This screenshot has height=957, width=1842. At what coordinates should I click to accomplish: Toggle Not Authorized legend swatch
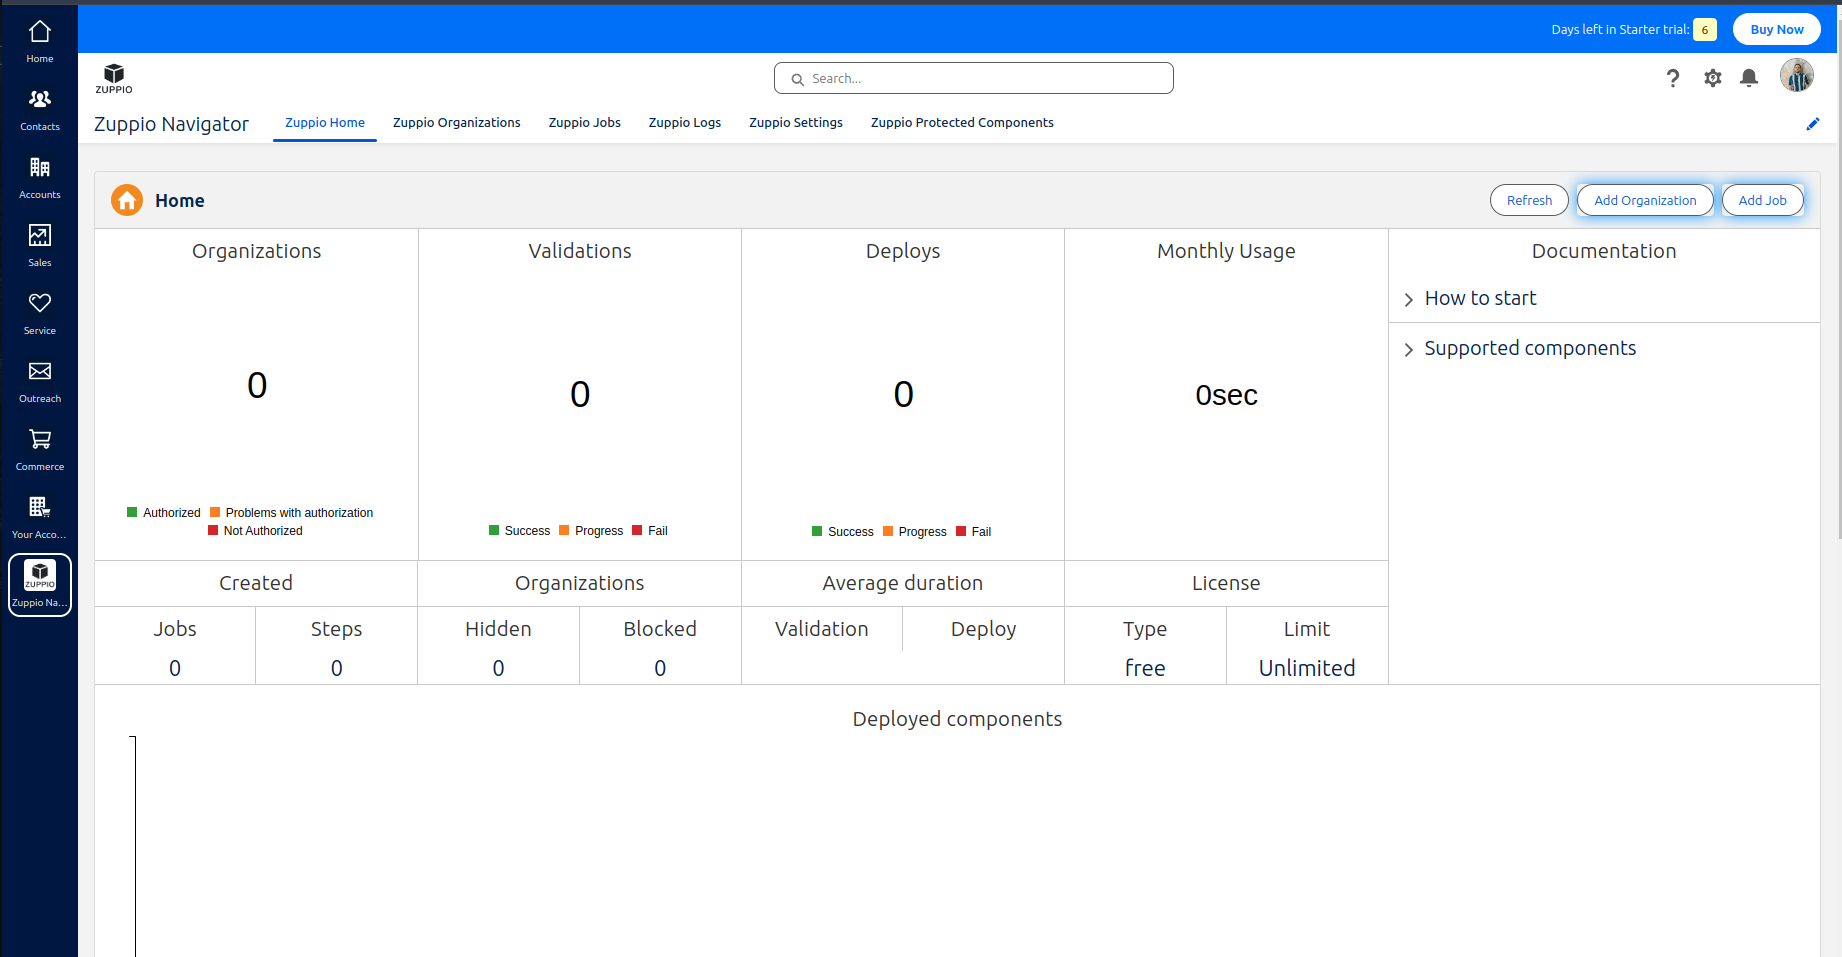pos(213,530)
